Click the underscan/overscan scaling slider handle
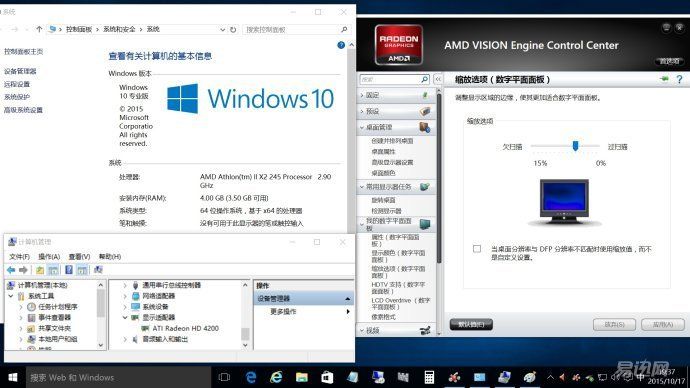690x388 pixels. (575, 146)
